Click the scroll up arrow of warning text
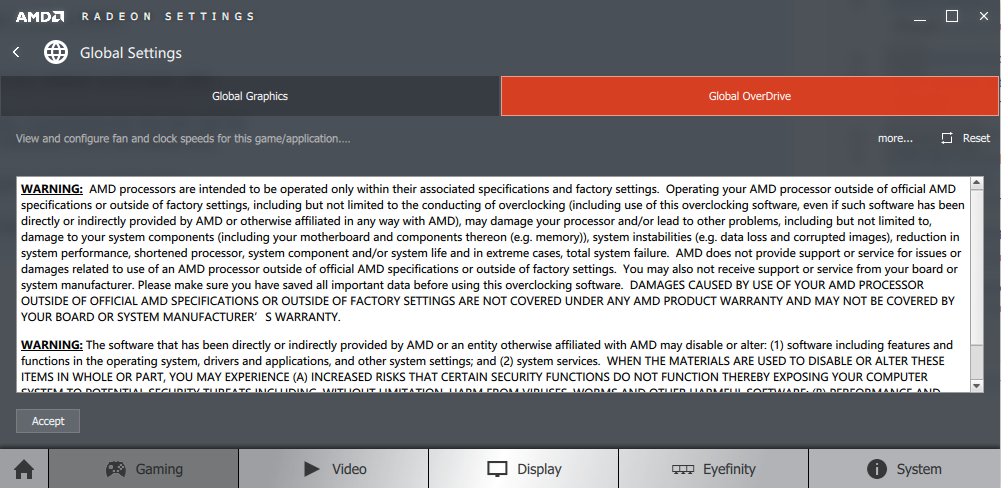Screen dimensions: 1001x488 (976, 184)
